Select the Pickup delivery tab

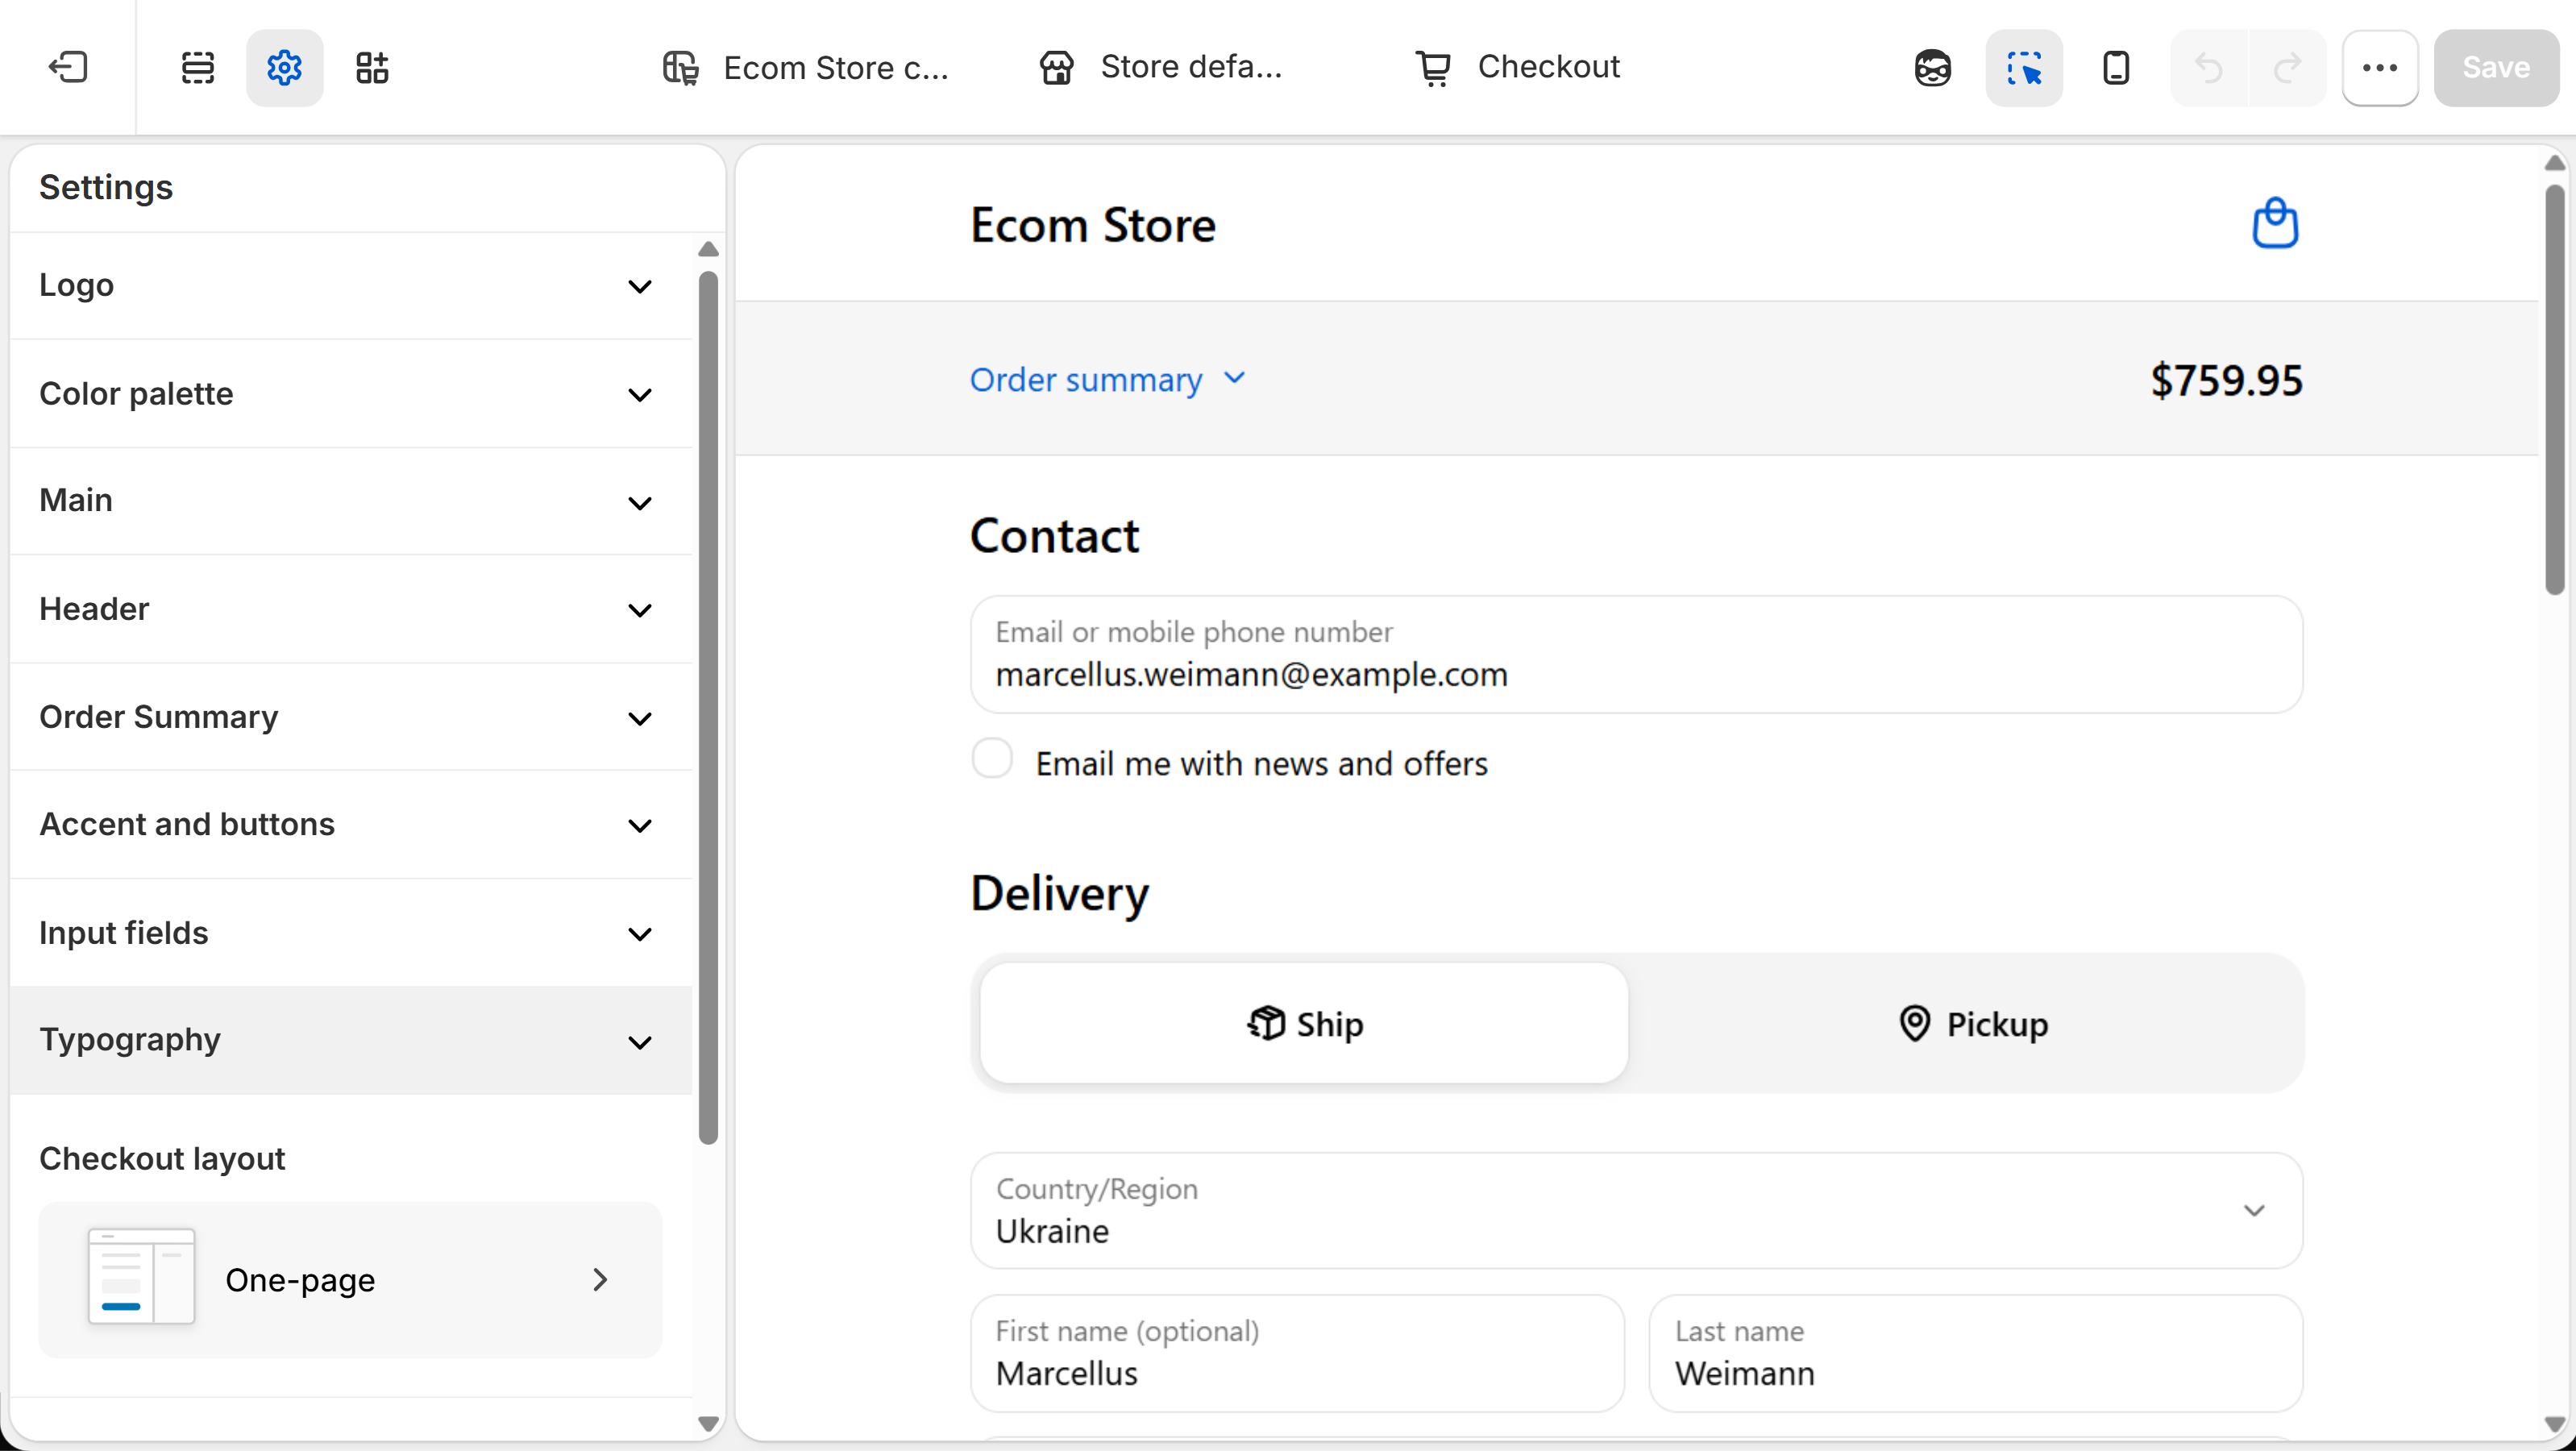[x=1972, y=1023]
